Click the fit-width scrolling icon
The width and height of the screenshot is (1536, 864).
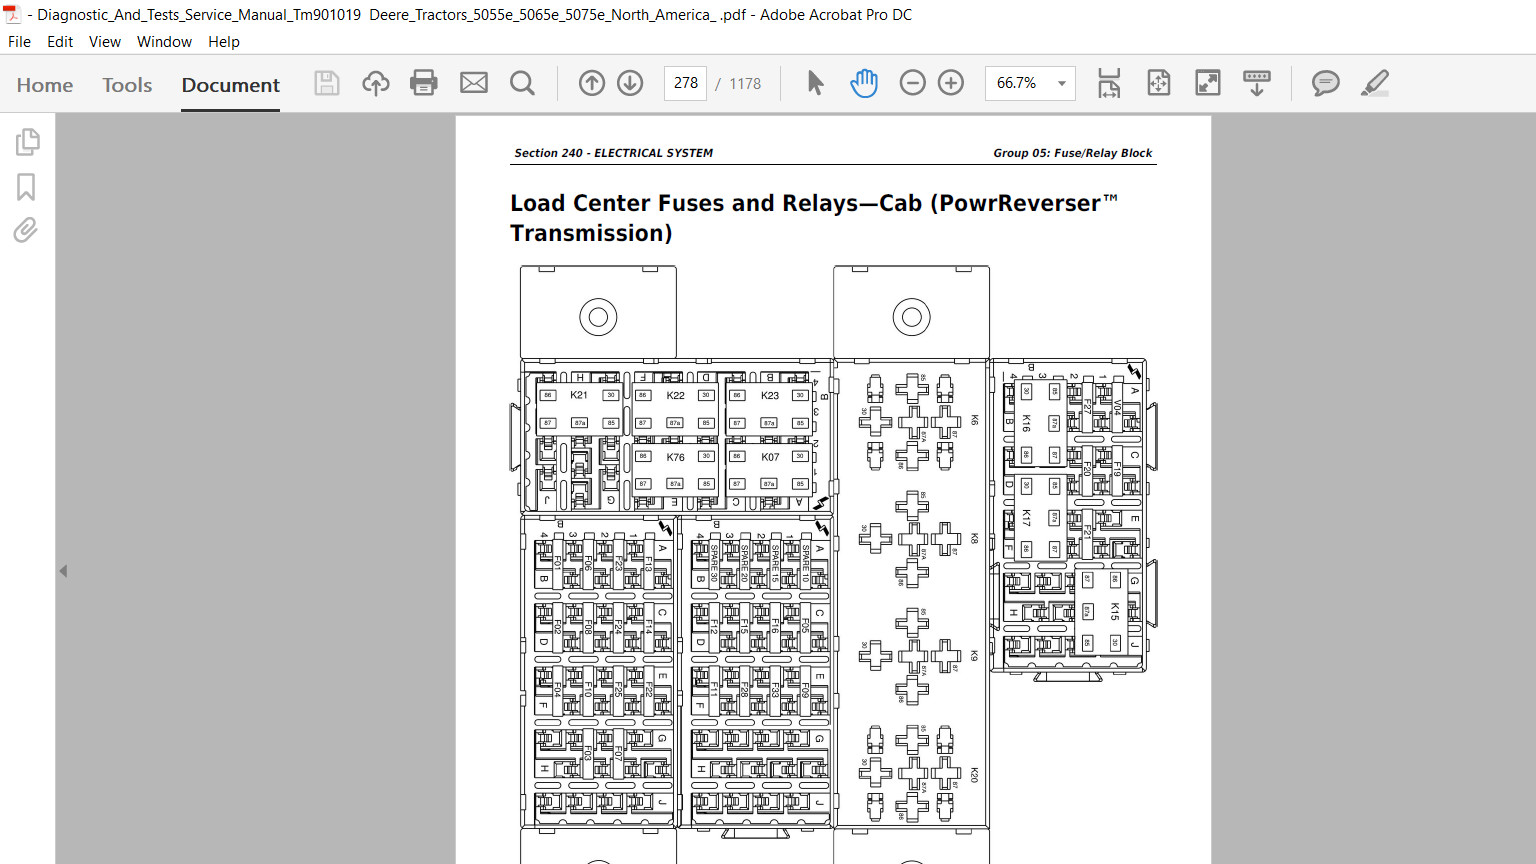pos(1109,83)
